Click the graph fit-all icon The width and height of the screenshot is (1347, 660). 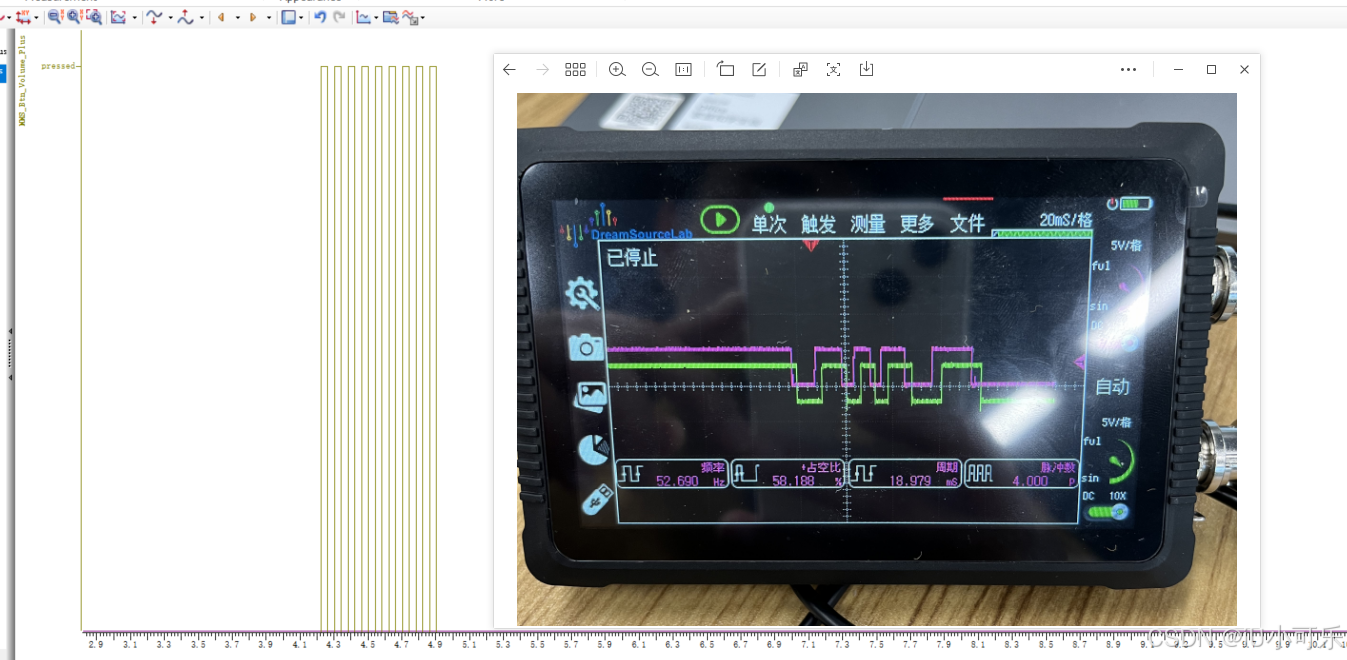[118, 17]
